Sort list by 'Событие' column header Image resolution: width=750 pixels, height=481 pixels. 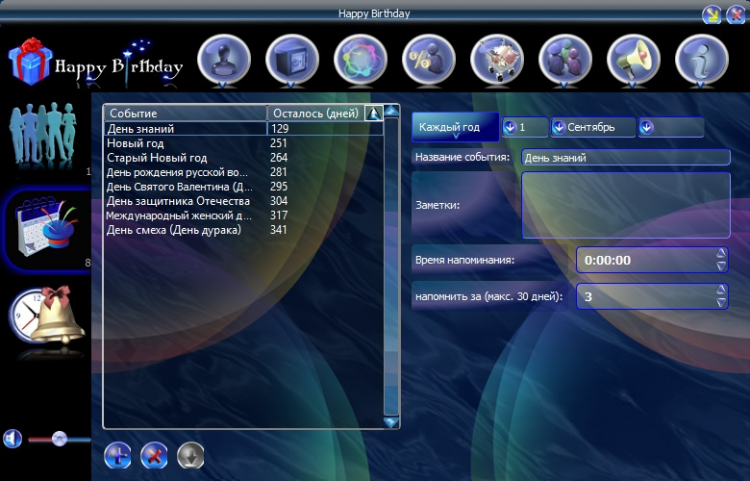185,113
